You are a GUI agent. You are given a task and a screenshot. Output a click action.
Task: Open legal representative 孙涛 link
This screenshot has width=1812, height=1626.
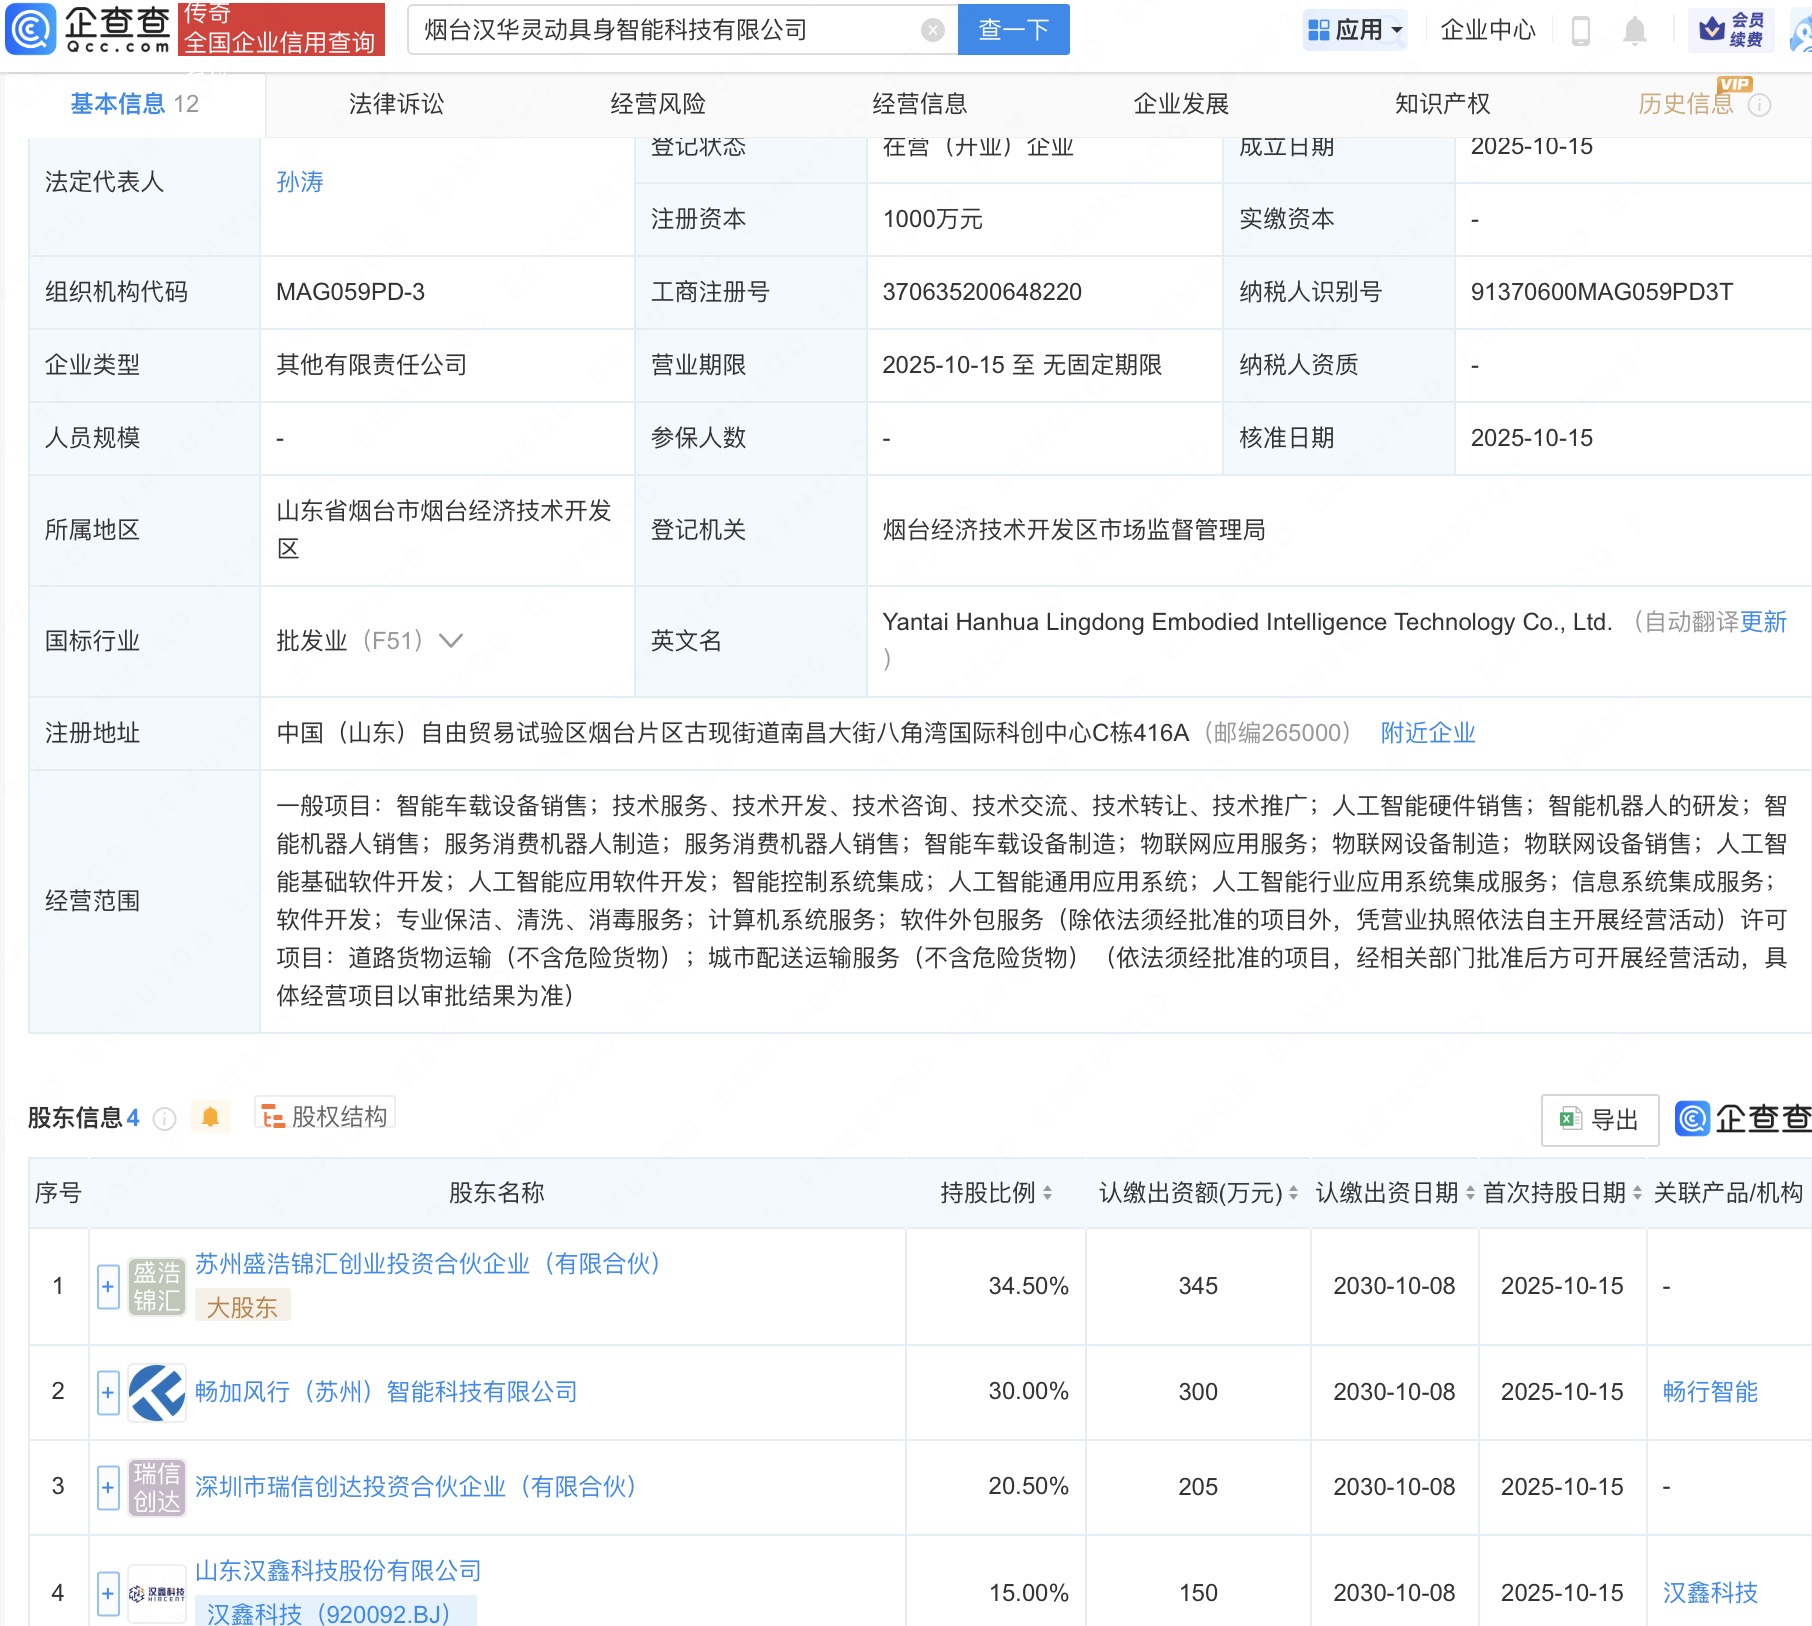[x=300, y=182]
